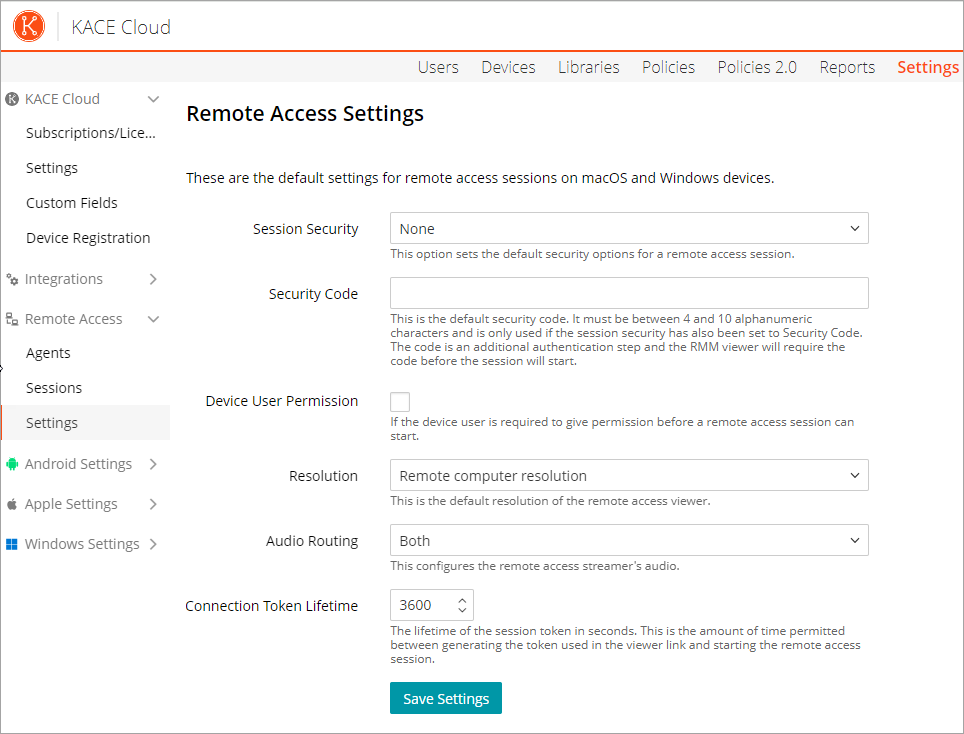964x734 pixels.
Task: Click into the Security Code field
Action: coord(628,294)
